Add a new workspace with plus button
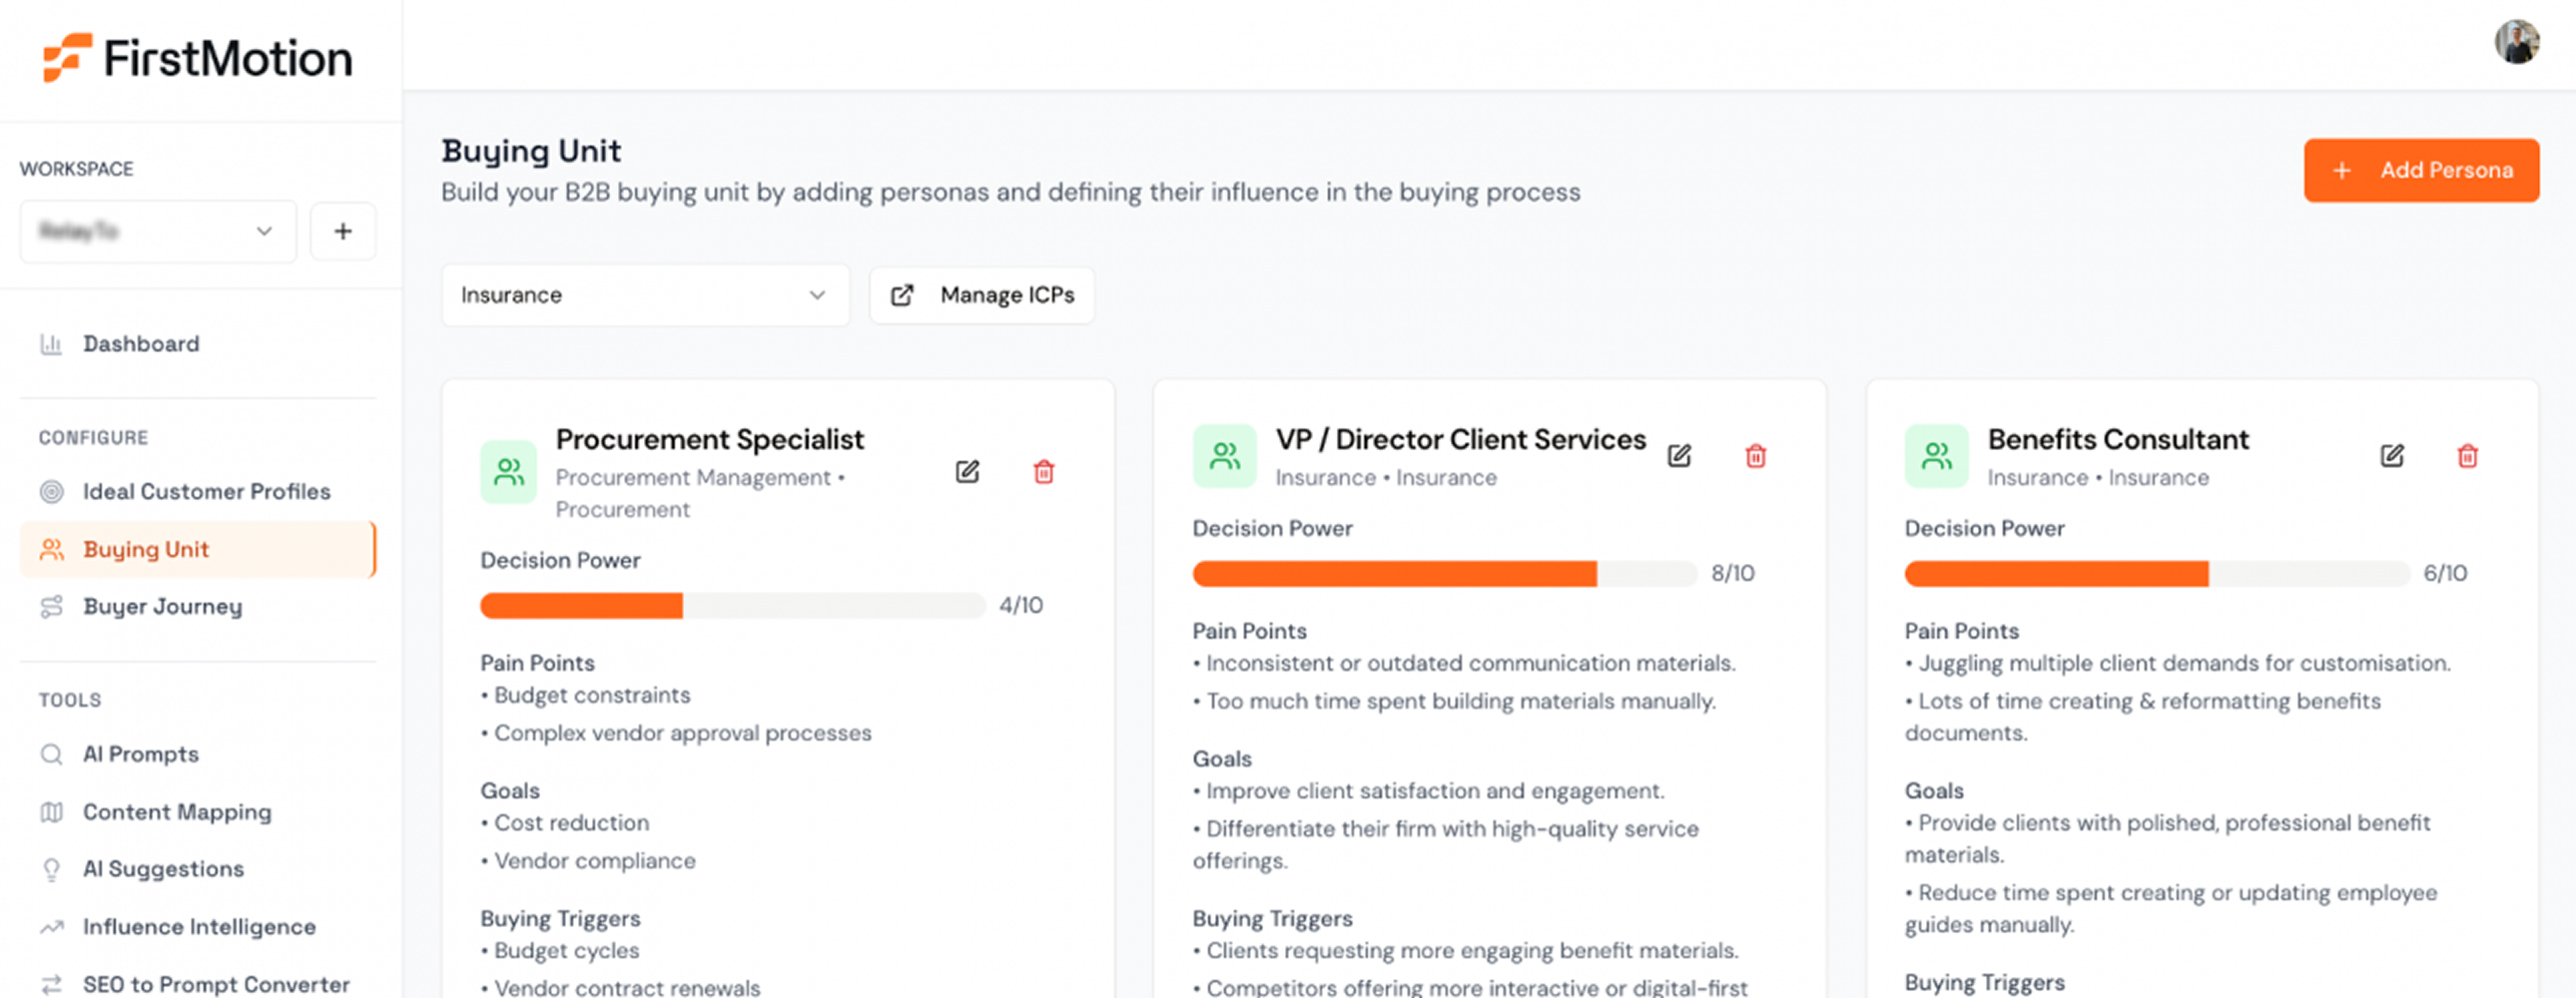Viewport: 2576px width, 998px height. pyautogui.click(x=343, y=231)
